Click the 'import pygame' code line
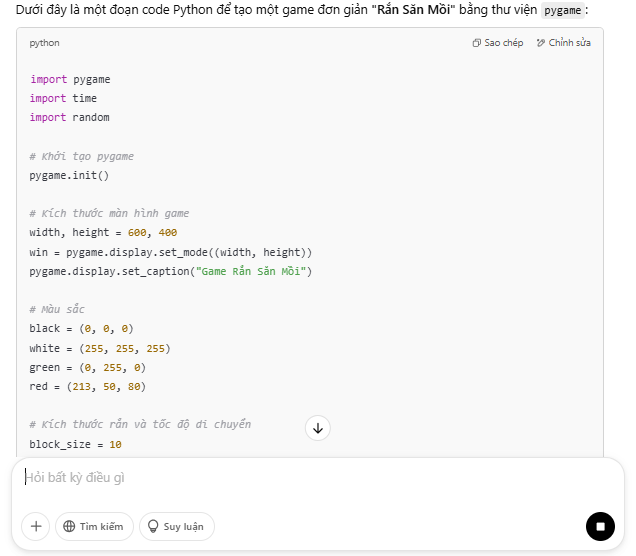This screenshot has width=636, height=556. click(70, 79)
